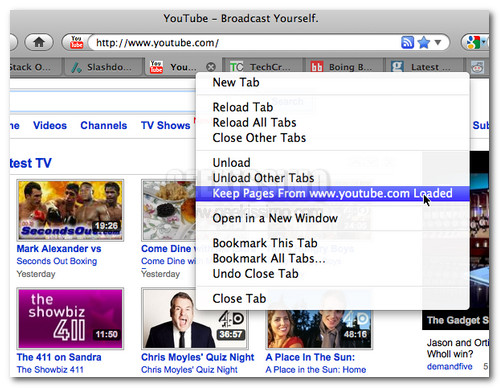Click the Come Dine title link
Image resolution: width=500 pixels, height=388 pixels.
[168, 249]
